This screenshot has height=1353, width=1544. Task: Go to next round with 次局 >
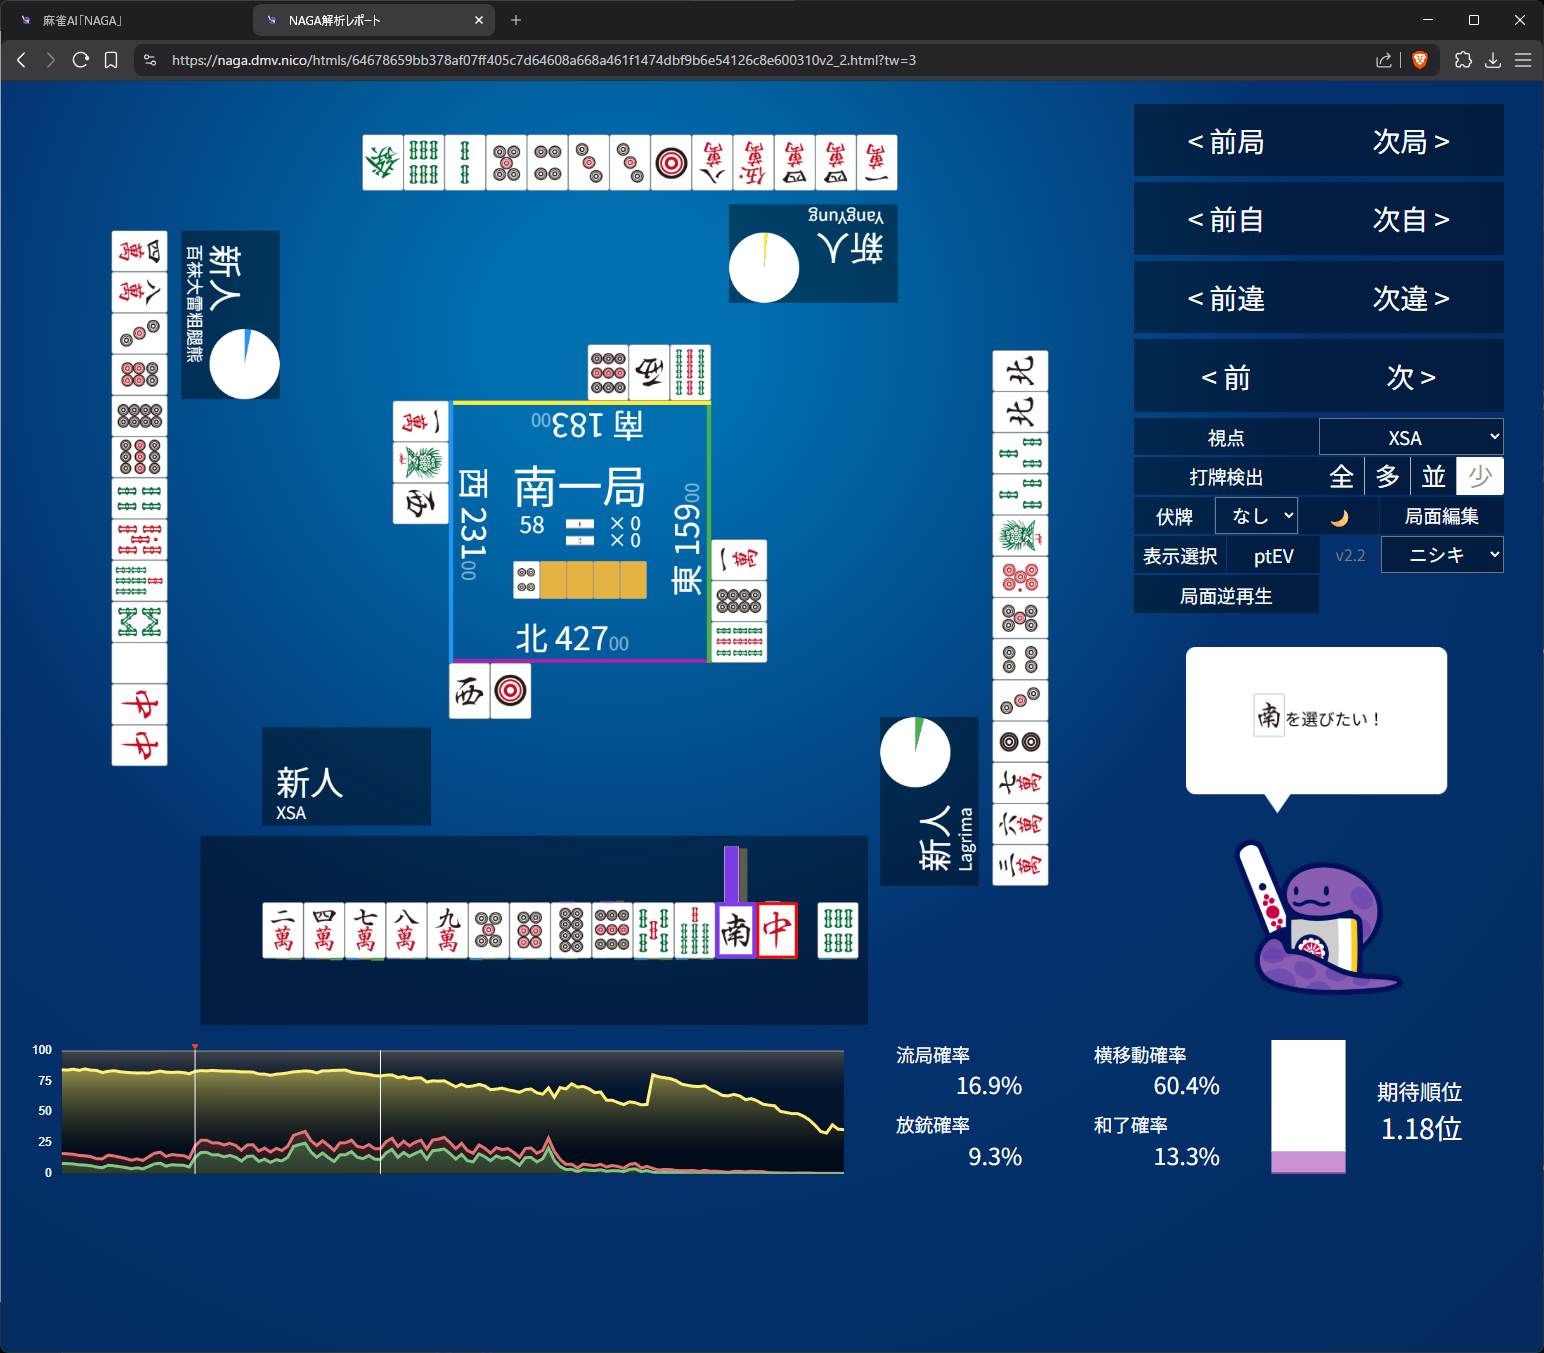point(1410,142)
